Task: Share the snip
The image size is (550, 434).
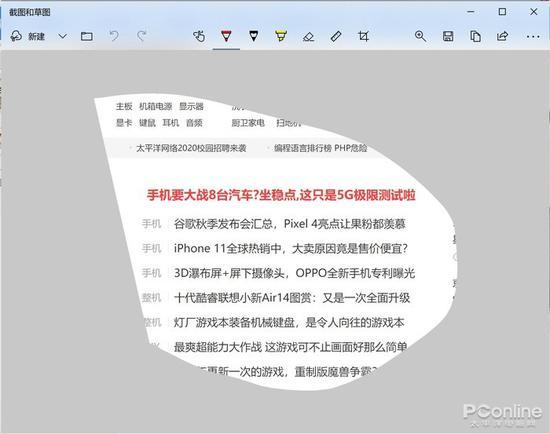Action: [x=502, y=36]
